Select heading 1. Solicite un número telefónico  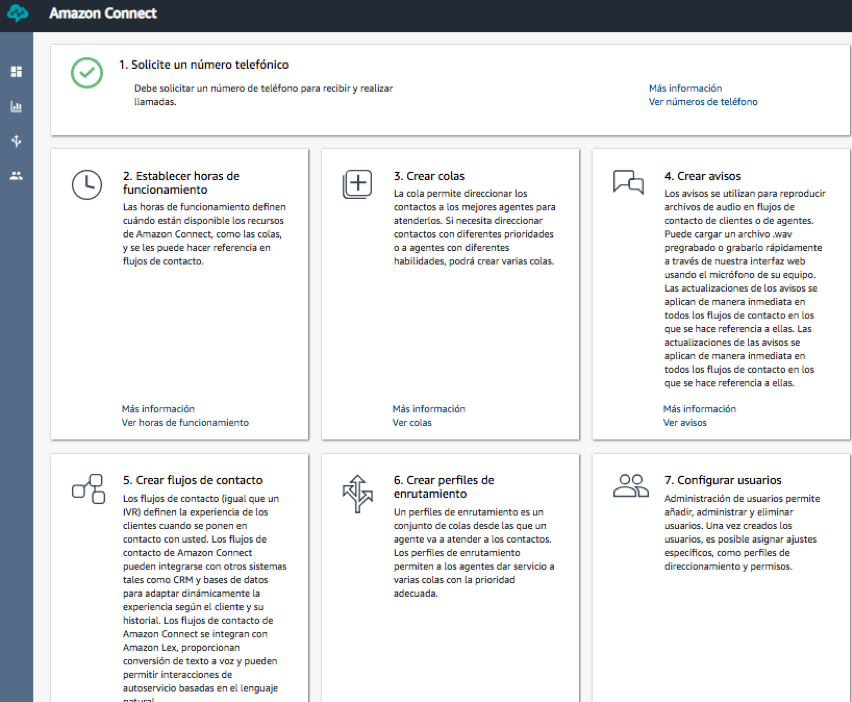click(x=204, y=65)
